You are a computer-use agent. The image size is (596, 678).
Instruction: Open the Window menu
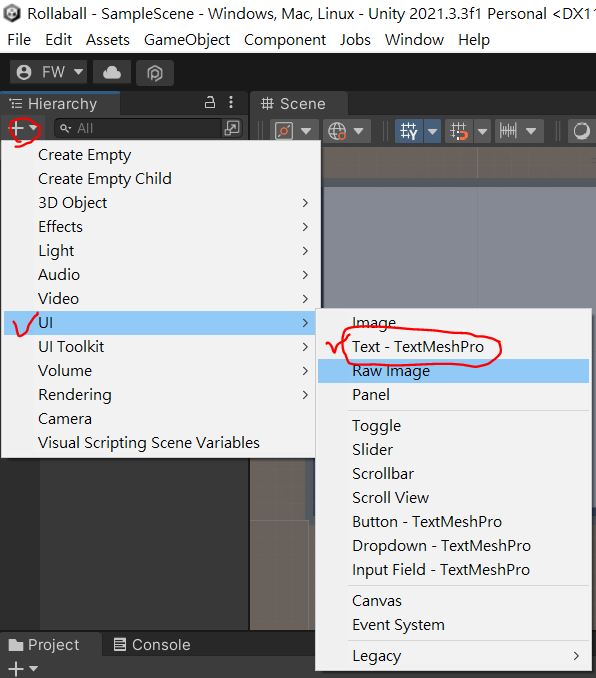pyautogui.click(x=414, y=40)
